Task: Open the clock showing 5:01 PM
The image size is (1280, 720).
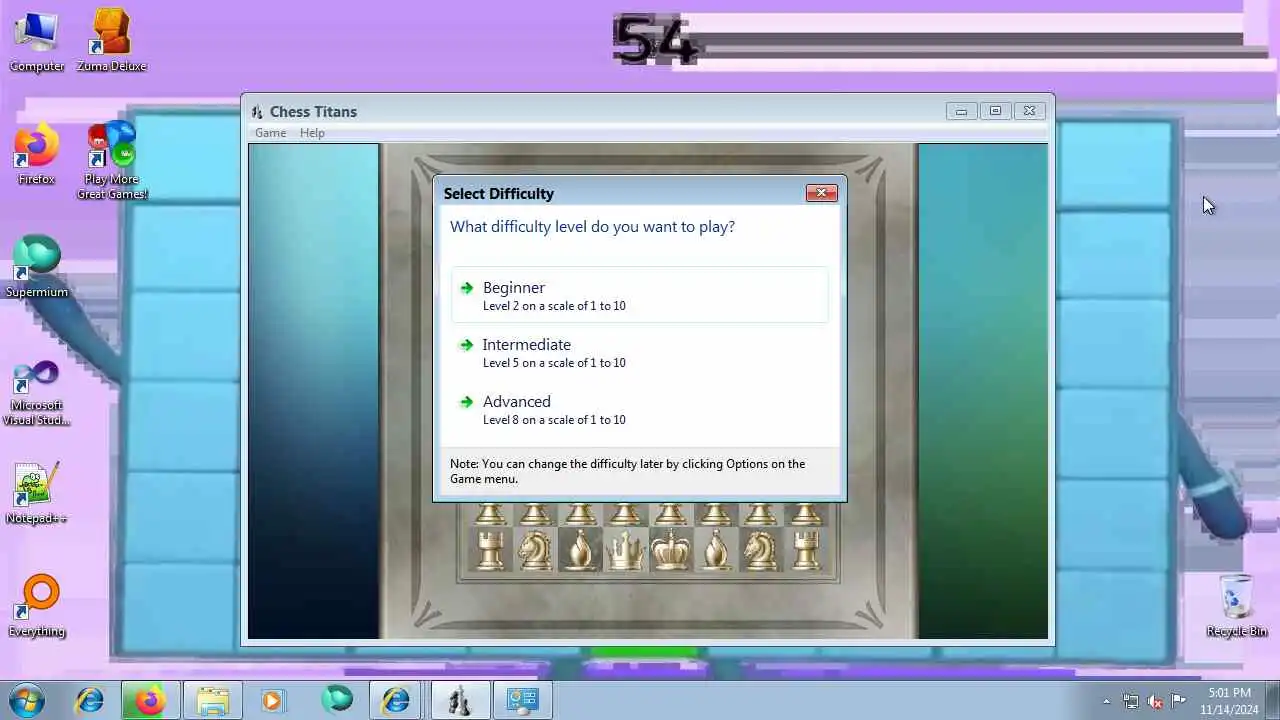Action: point(1229,700)
